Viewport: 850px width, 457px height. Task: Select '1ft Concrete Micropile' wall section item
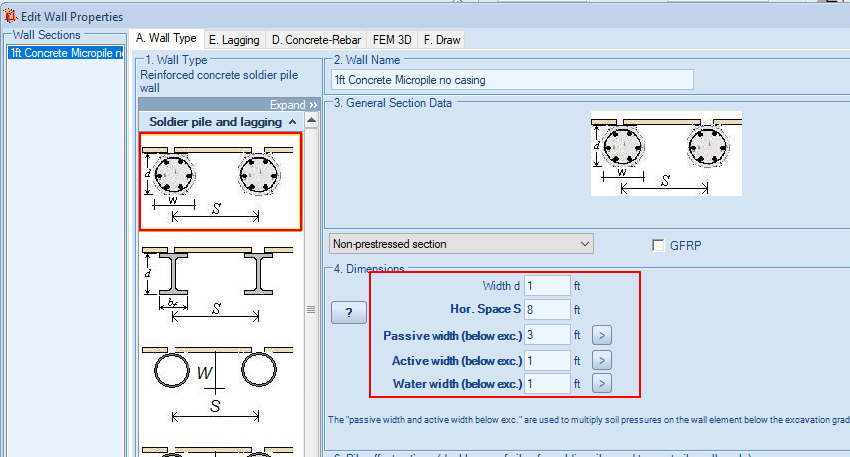66,53
